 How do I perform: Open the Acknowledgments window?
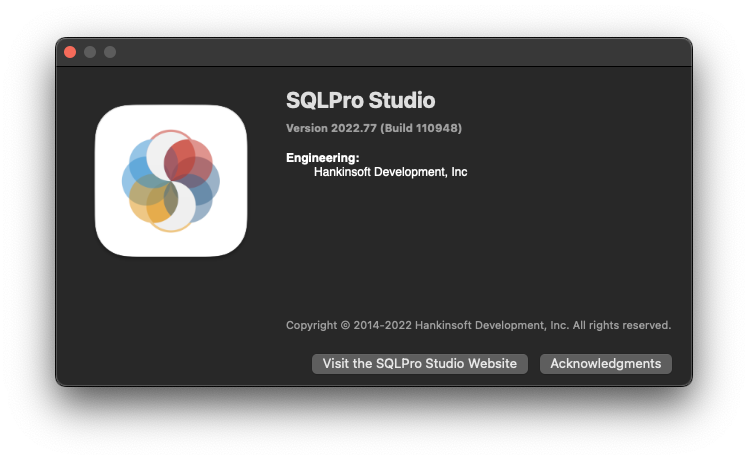(605, 364)
